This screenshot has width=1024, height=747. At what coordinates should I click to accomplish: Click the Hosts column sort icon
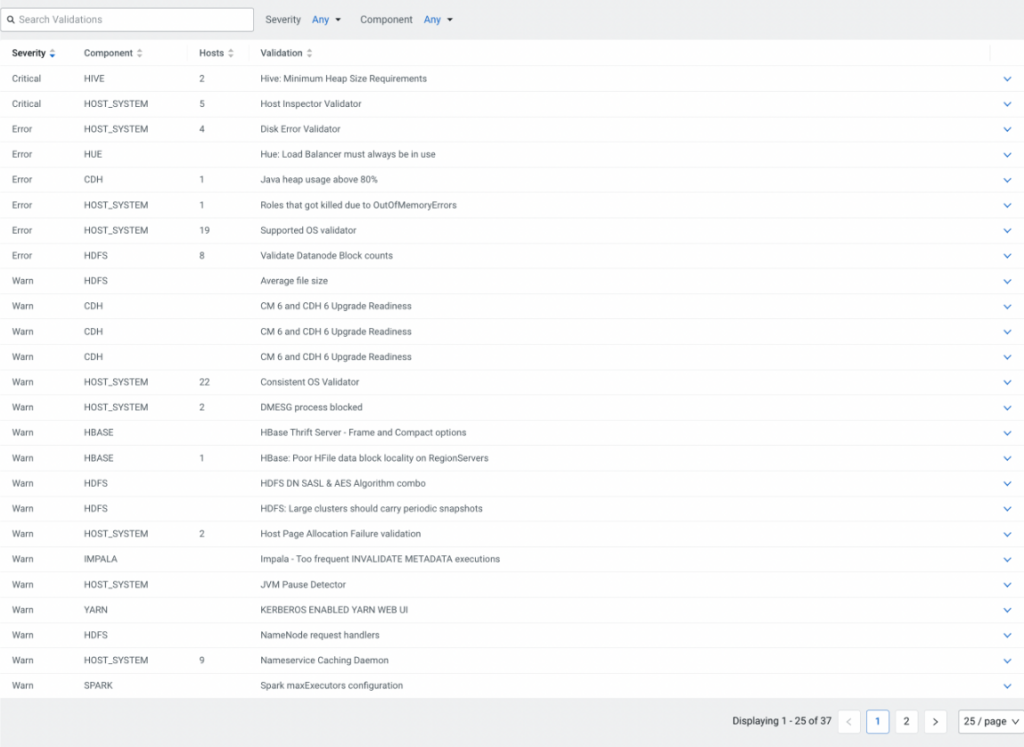coord(231,53)
